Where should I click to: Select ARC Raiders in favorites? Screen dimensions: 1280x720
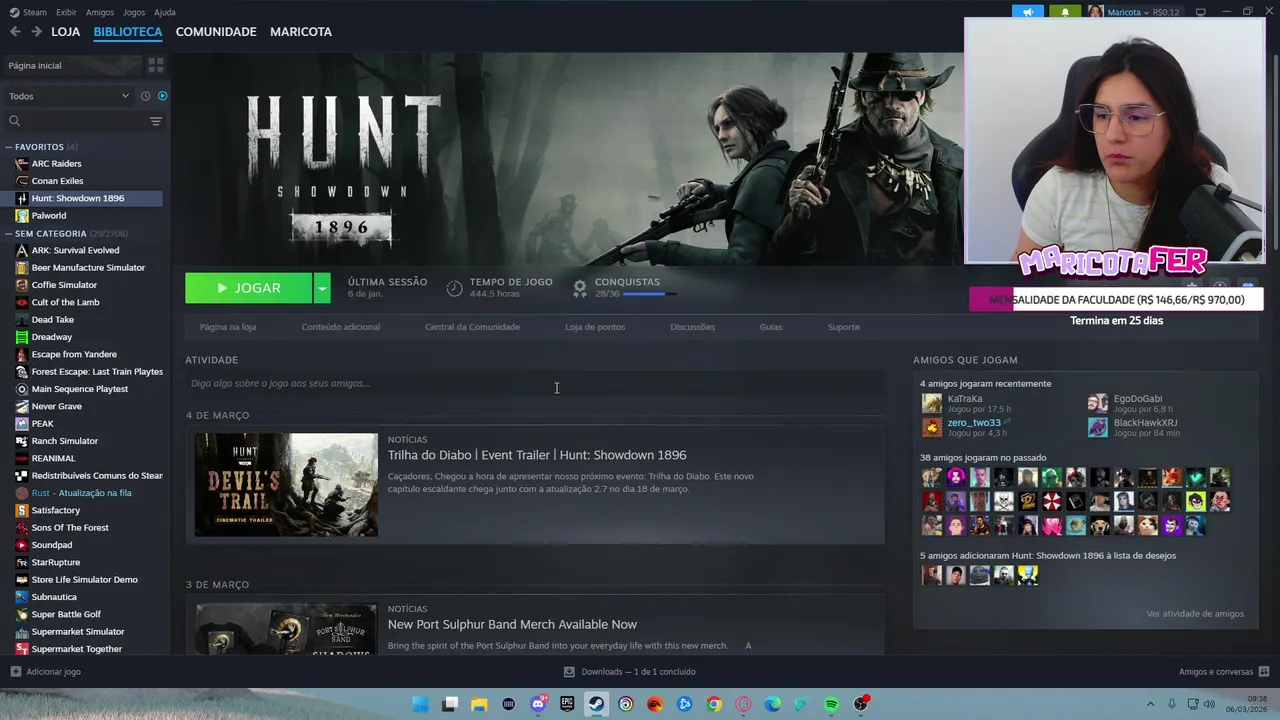[x=82, y=164]
